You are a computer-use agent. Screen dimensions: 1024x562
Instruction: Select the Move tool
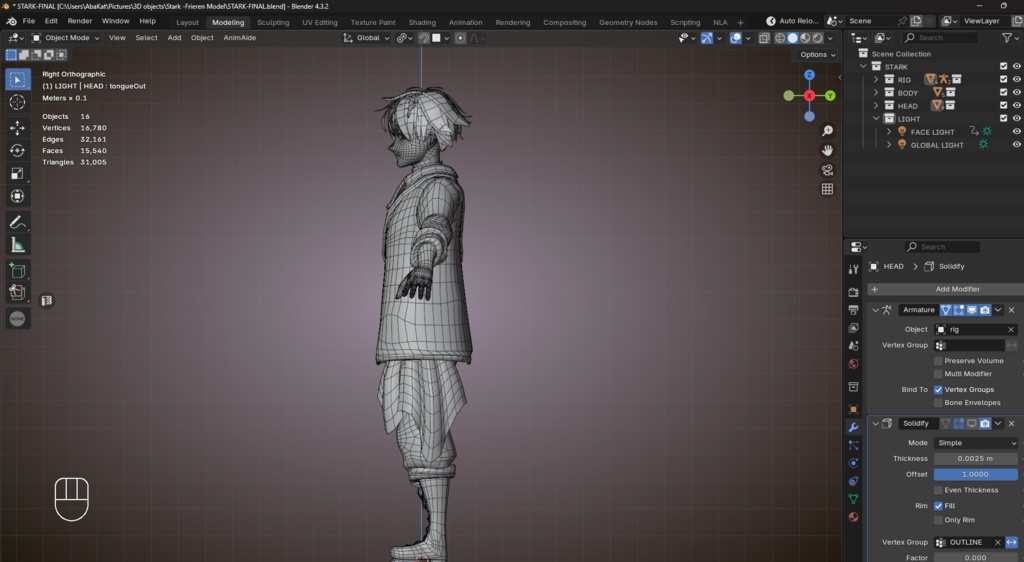18,127
